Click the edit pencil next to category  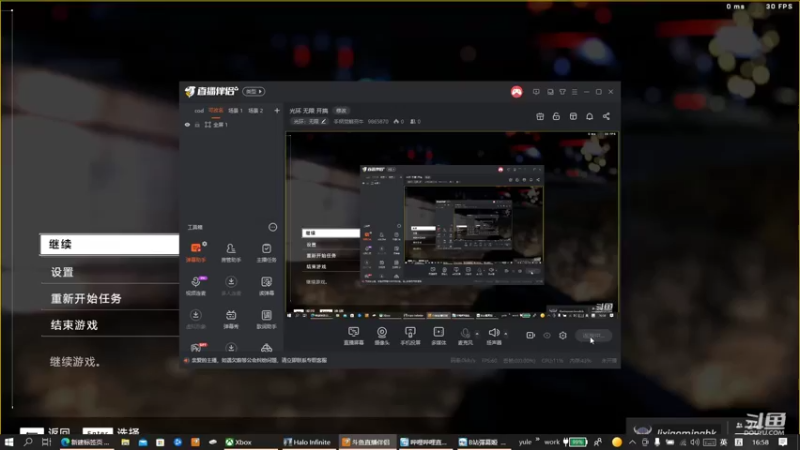(x=323, y=121)
